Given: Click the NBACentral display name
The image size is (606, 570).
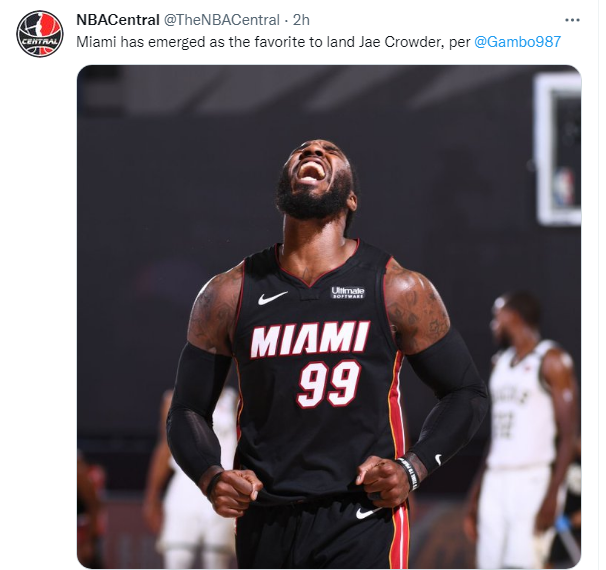Looking at the screenshot, I should pyautogui.click(x=118, y=20).
